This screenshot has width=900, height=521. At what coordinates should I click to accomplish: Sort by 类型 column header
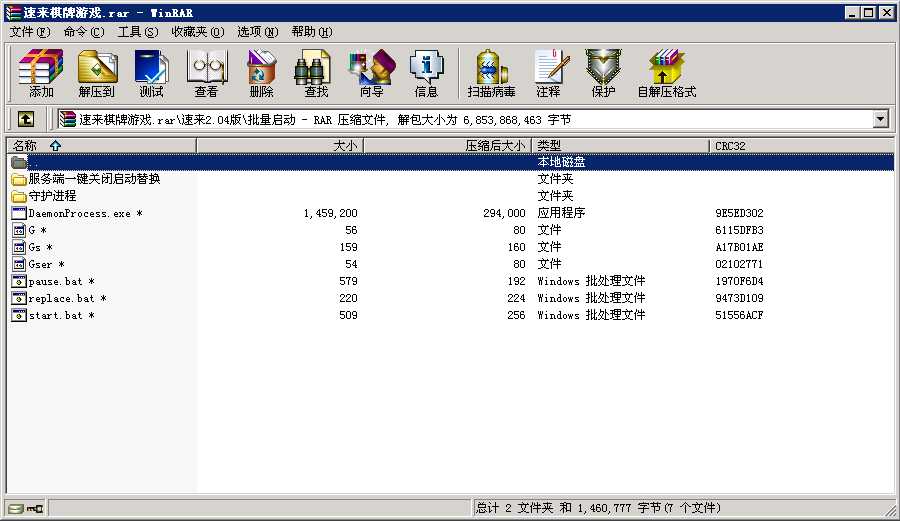pyautogui.click(x=620, y=146)
